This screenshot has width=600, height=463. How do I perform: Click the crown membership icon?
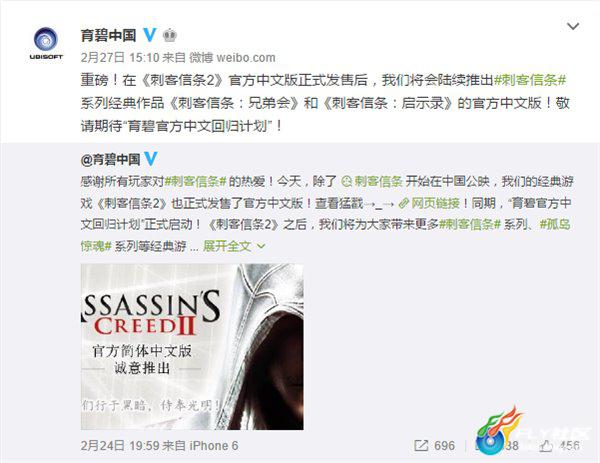170,35
